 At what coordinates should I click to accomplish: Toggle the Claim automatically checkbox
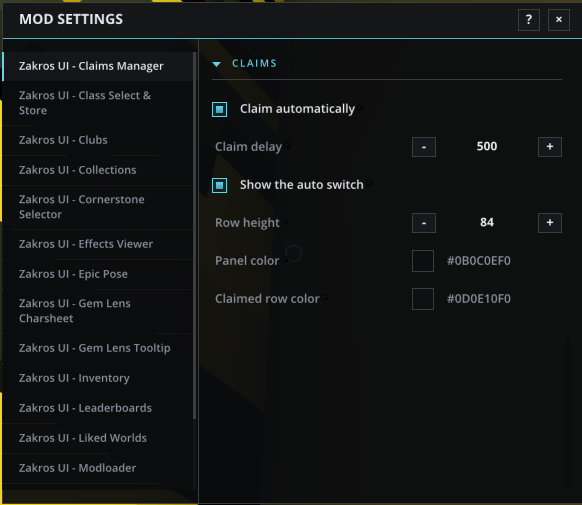[219, 109]
